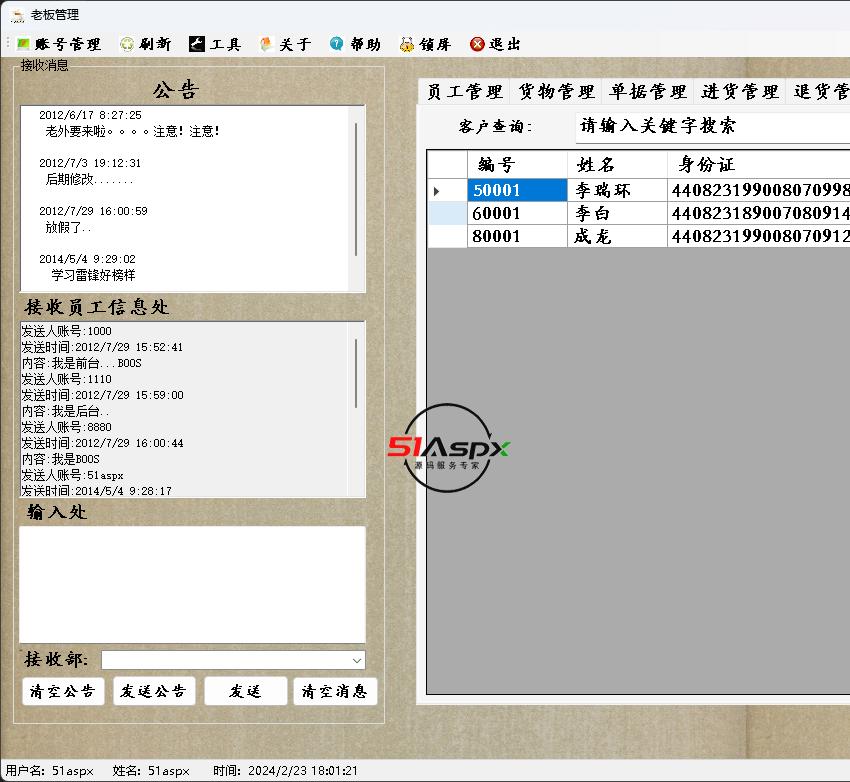The width and height of the screenshot is (850, 782).
Task: Open the 单据管理 tab
Action: [x=648, y=91]
